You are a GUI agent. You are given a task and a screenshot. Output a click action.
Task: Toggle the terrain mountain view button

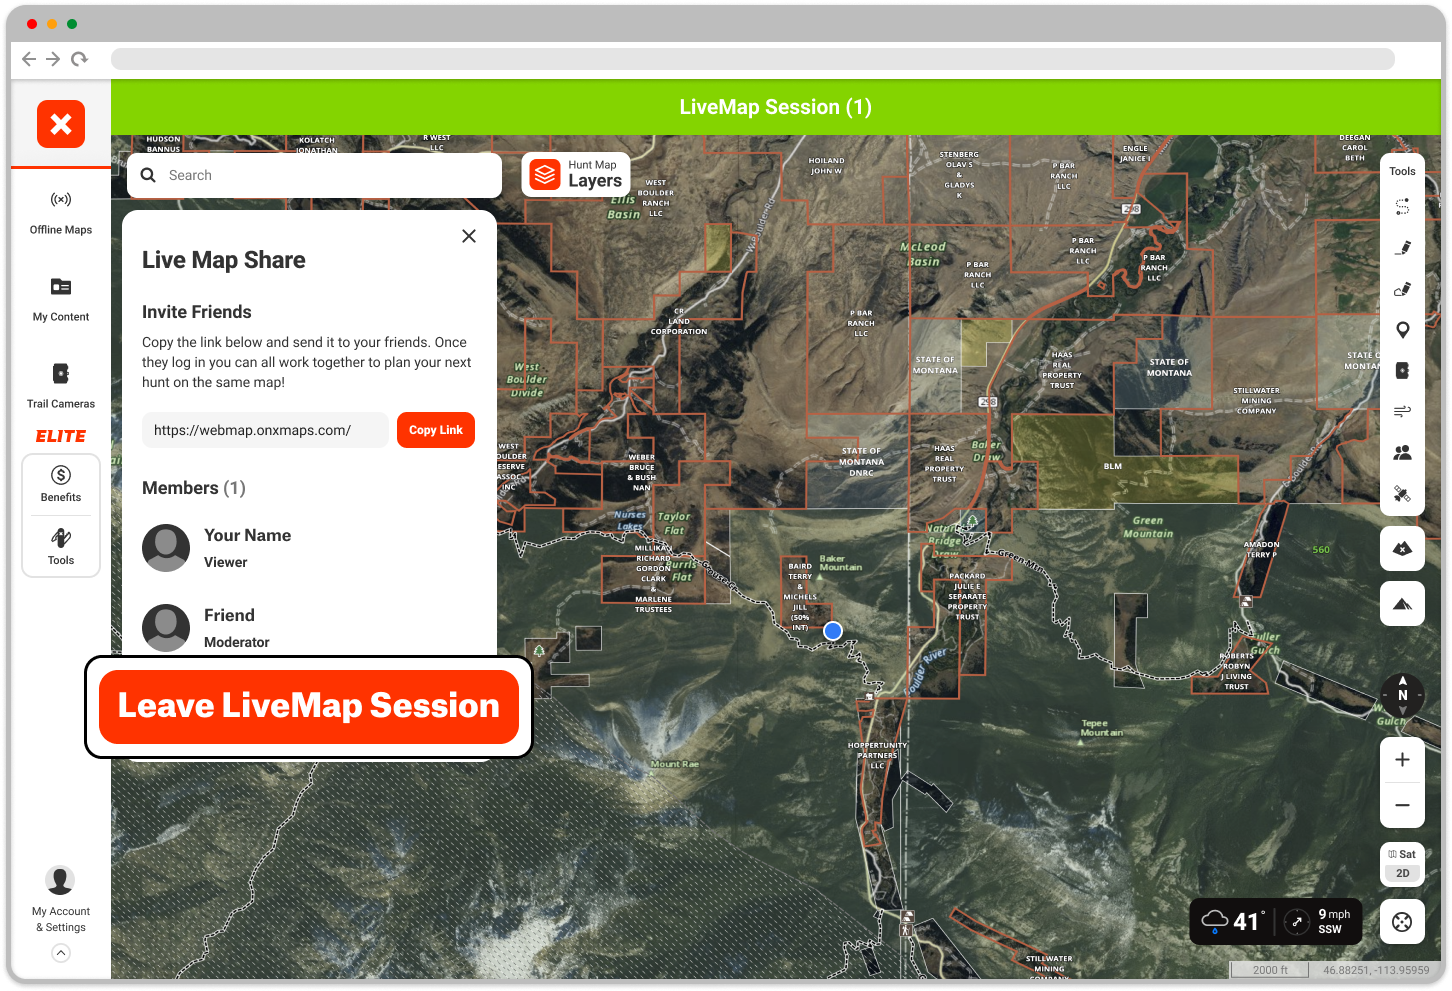tap(1402, 603)
